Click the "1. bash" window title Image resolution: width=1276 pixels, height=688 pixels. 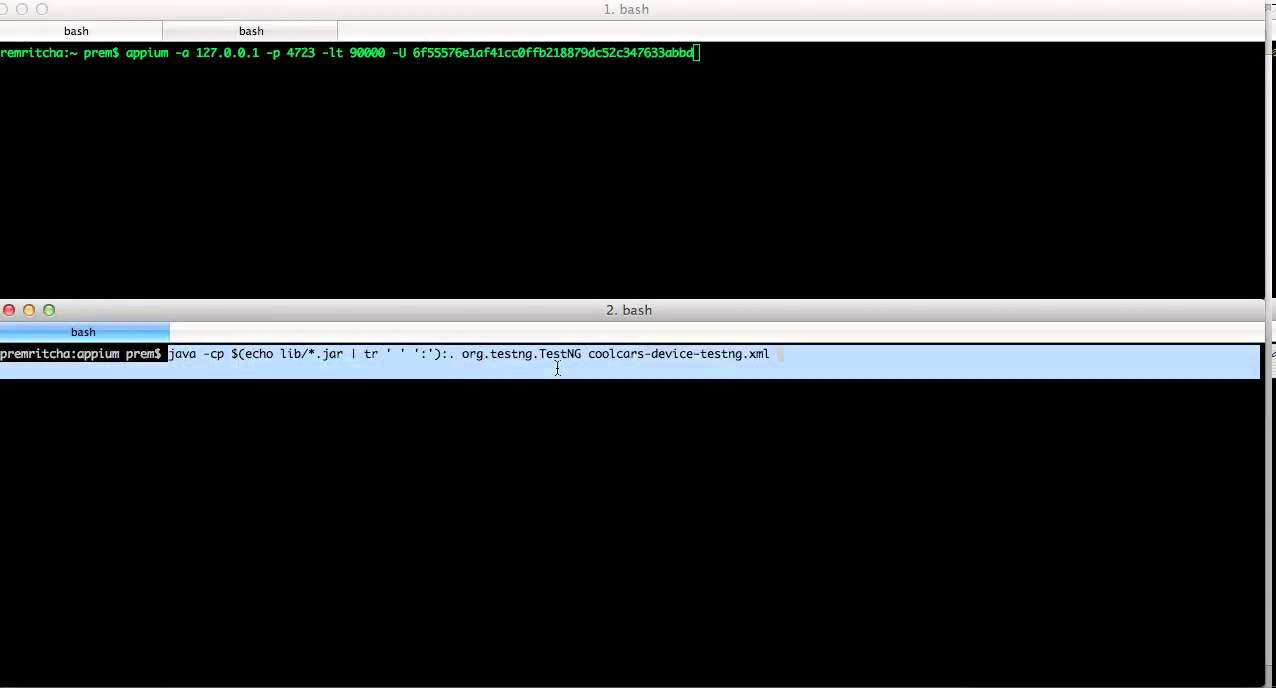(x=626, y=9)
